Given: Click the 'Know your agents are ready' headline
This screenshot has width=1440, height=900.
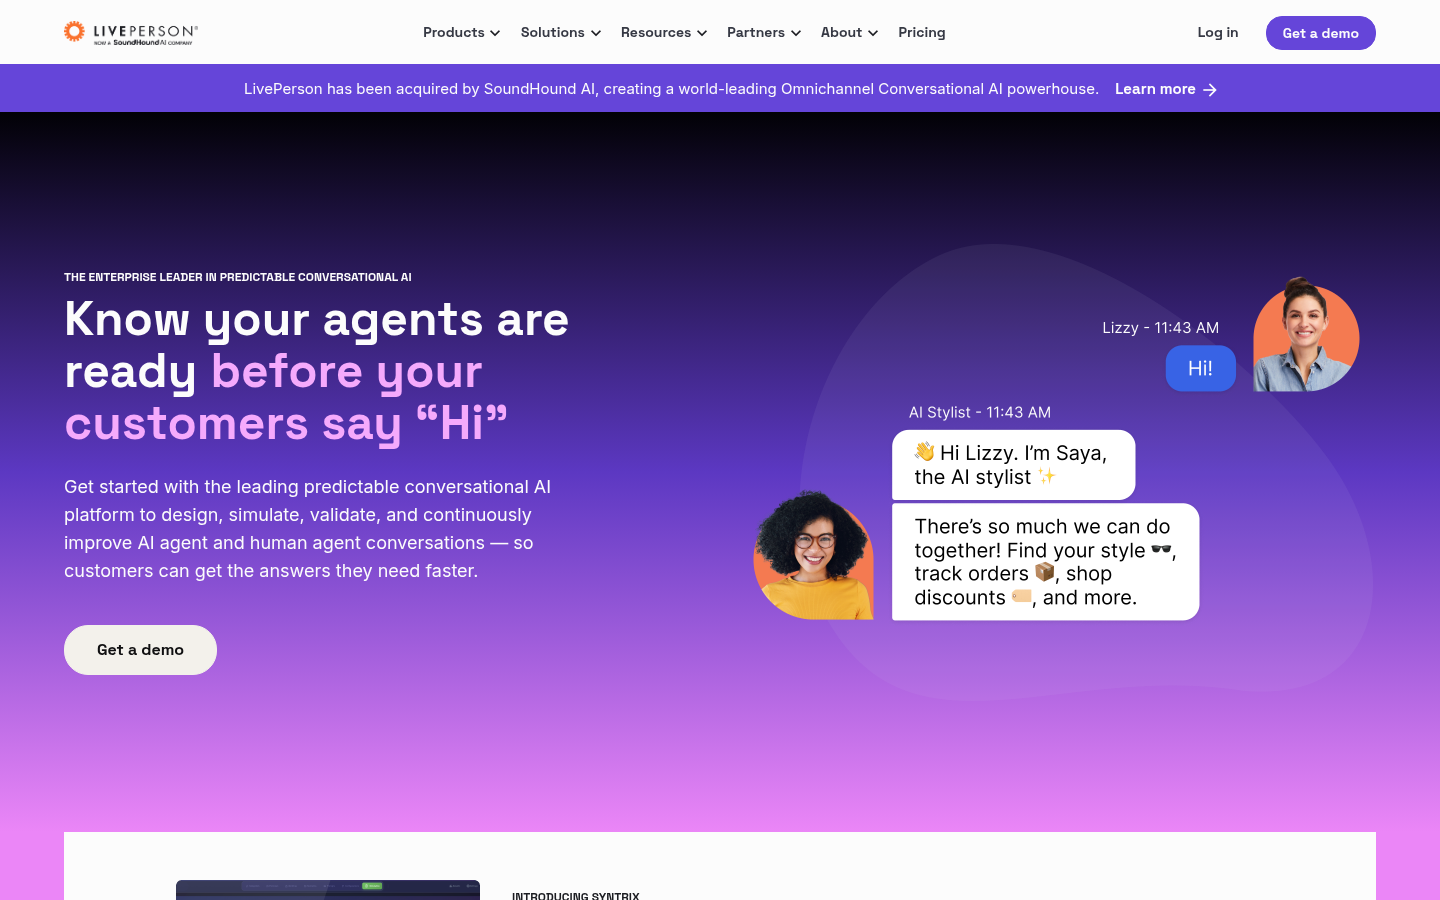Looking at the screenshot, I should [x=317, y=371].
